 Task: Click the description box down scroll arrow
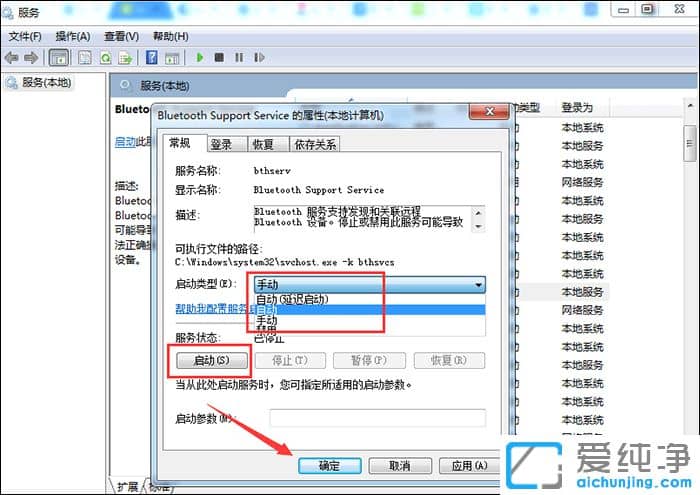point(478,227)
